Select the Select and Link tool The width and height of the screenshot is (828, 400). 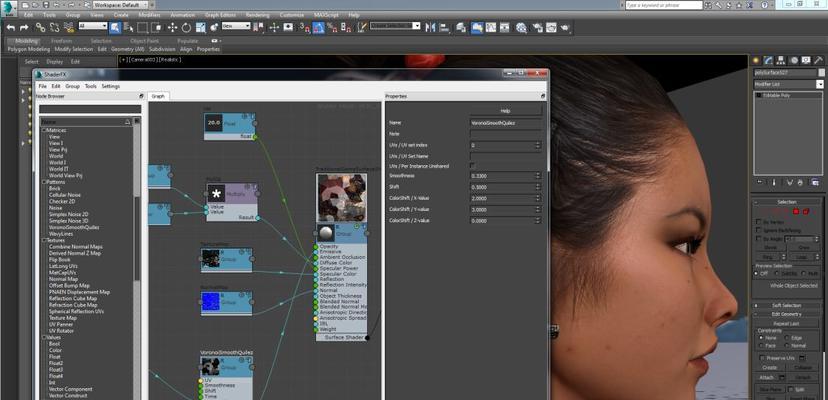point(40,27)
